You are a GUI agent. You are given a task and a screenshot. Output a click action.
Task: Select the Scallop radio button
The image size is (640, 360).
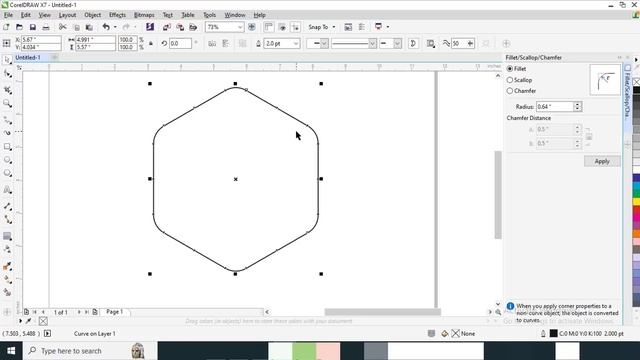coord(510,80)
